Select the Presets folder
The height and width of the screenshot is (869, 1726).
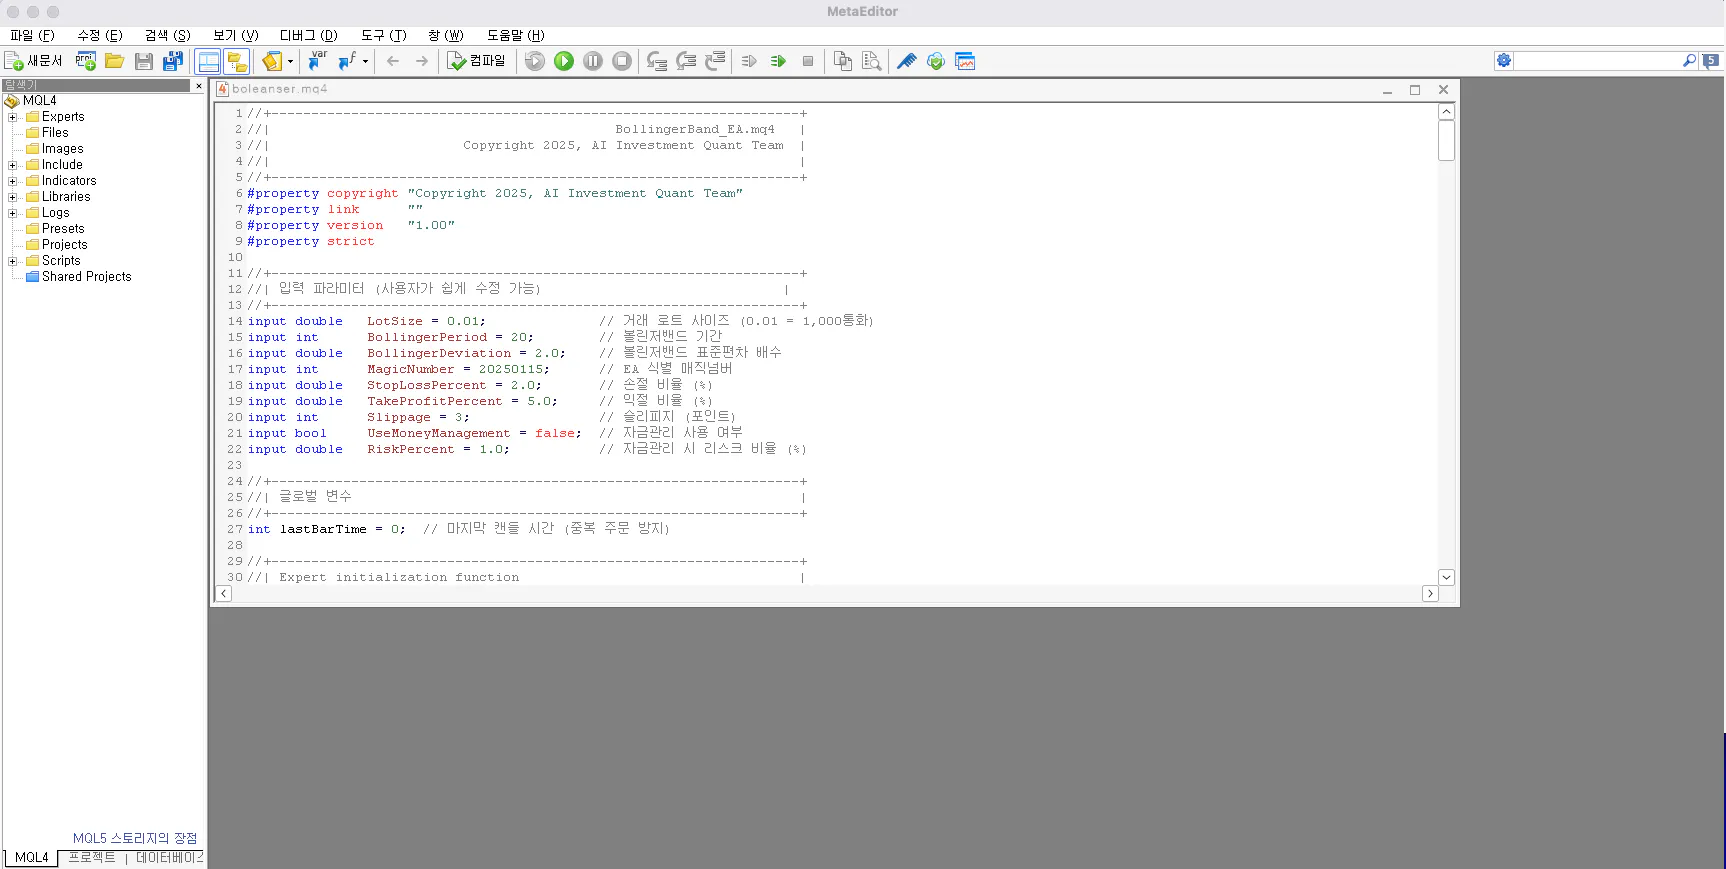pos(63,229)
